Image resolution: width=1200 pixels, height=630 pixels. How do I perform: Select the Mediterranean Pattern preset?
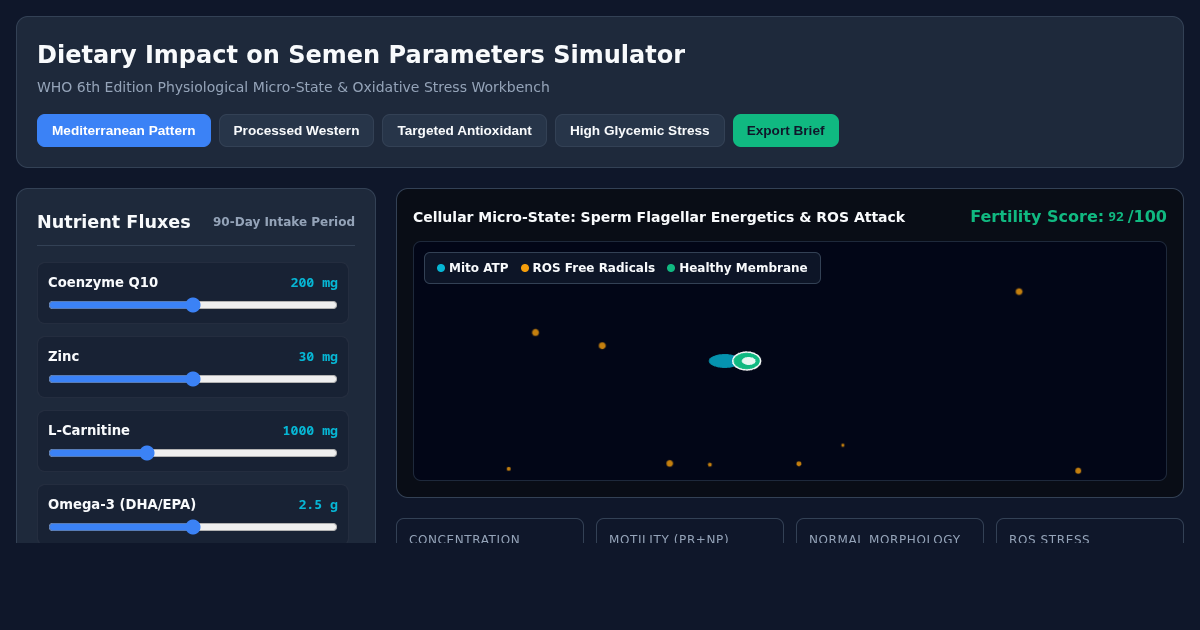[124, 131]
